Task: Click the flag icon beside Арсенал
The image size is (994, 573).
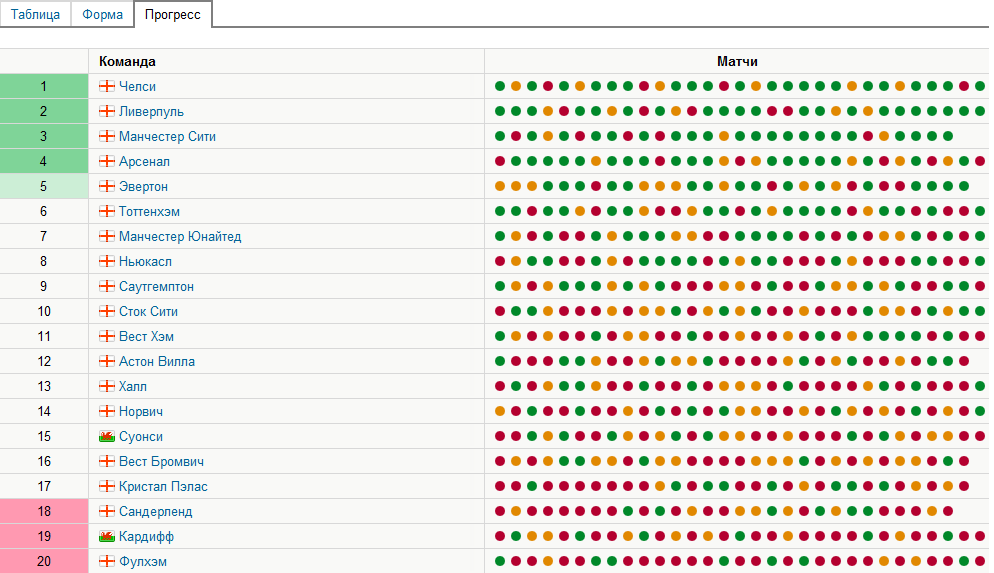Action: click(107, 161)
